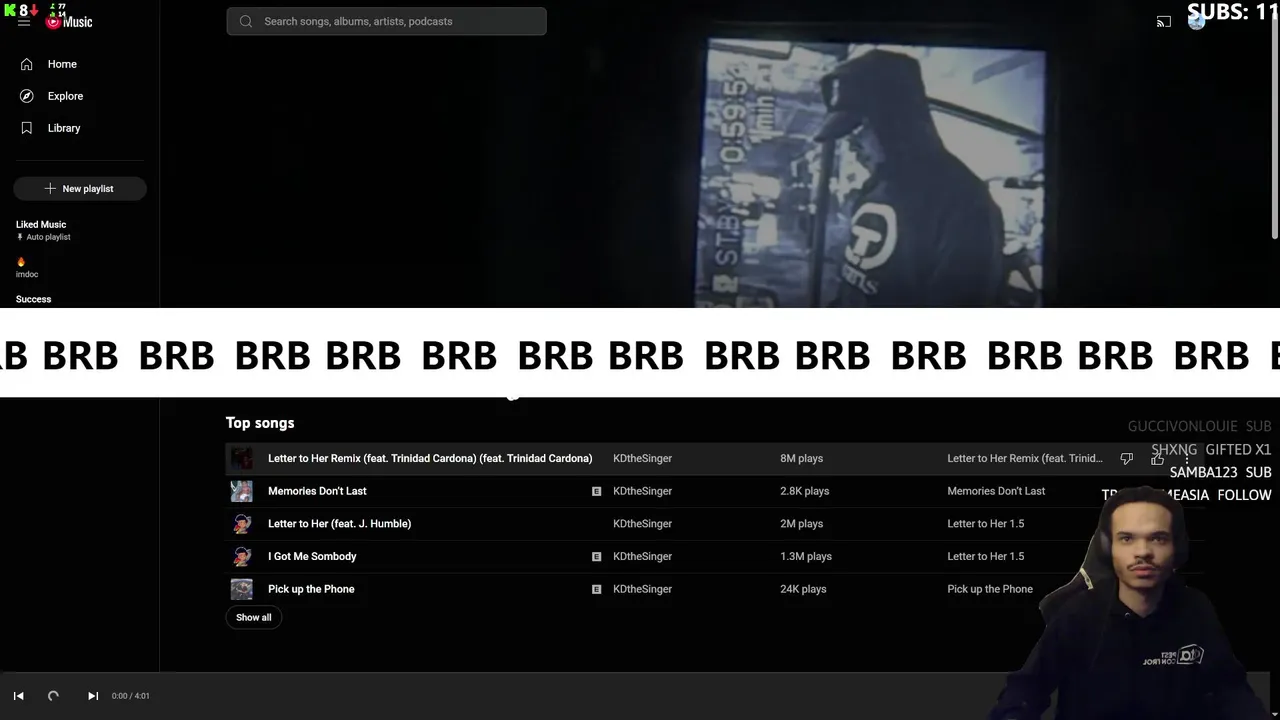Select song title Letter to Her Remix
Image resolution: width=1280 pixels, height=720 pixels.
430,458
